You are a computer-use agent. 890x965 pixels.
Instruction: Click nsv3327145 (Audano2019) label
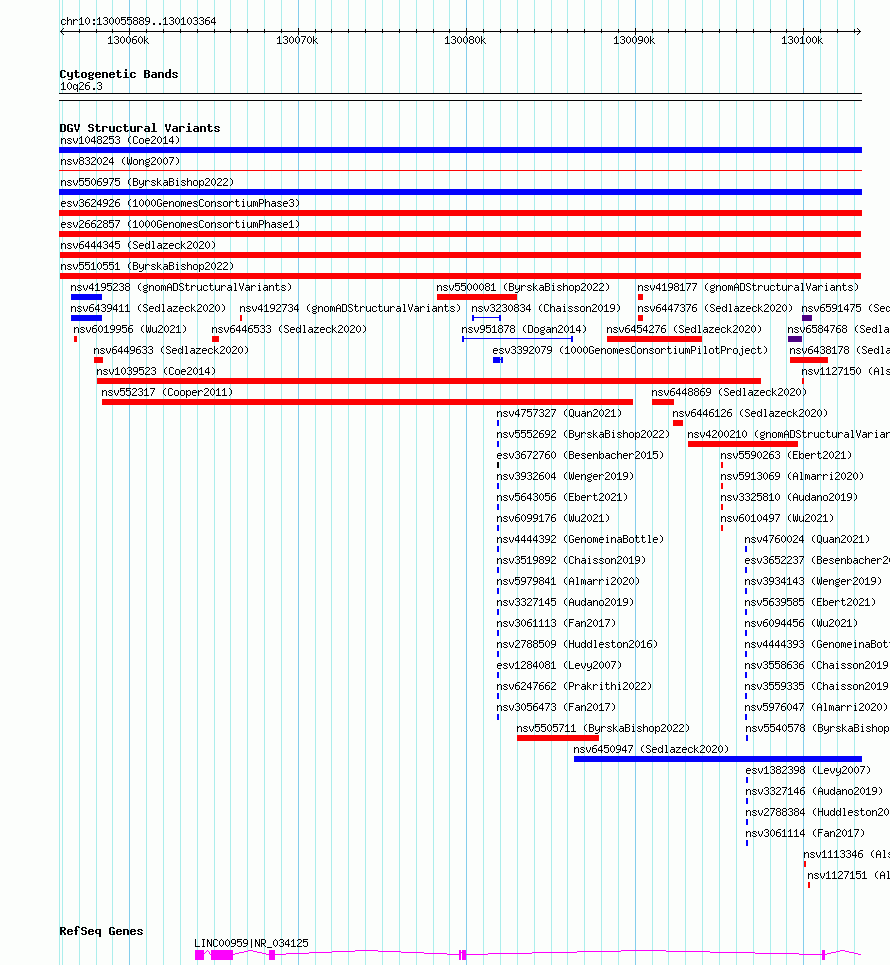pyautogui.click(x=565, y=602)
